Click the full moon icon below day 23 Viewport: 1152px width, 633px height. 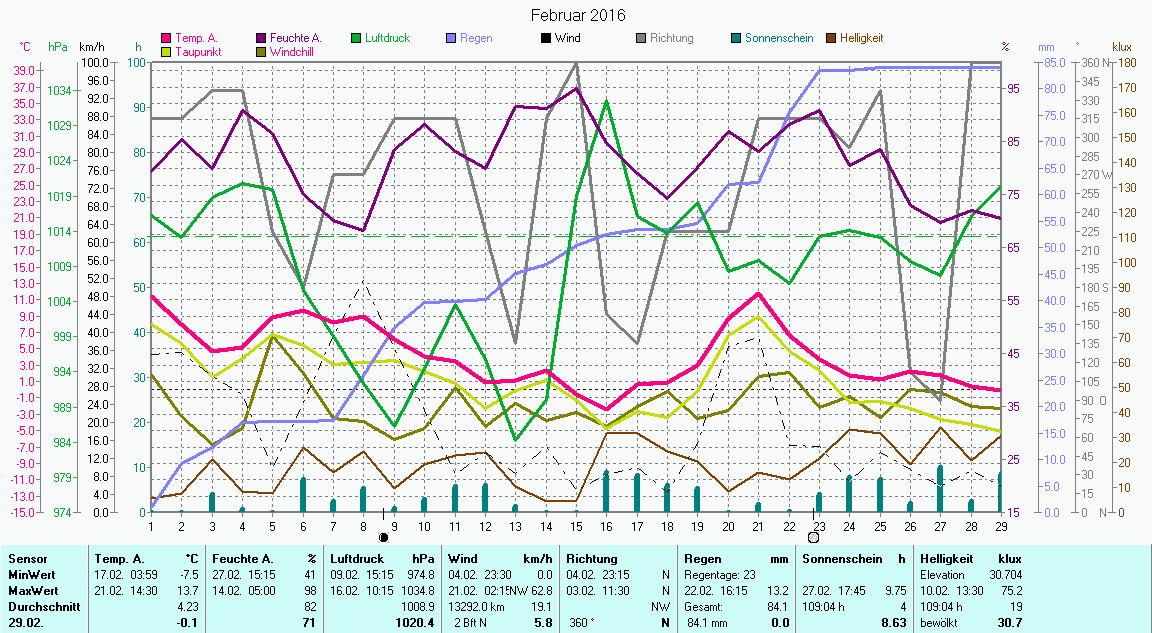point(813,537)
